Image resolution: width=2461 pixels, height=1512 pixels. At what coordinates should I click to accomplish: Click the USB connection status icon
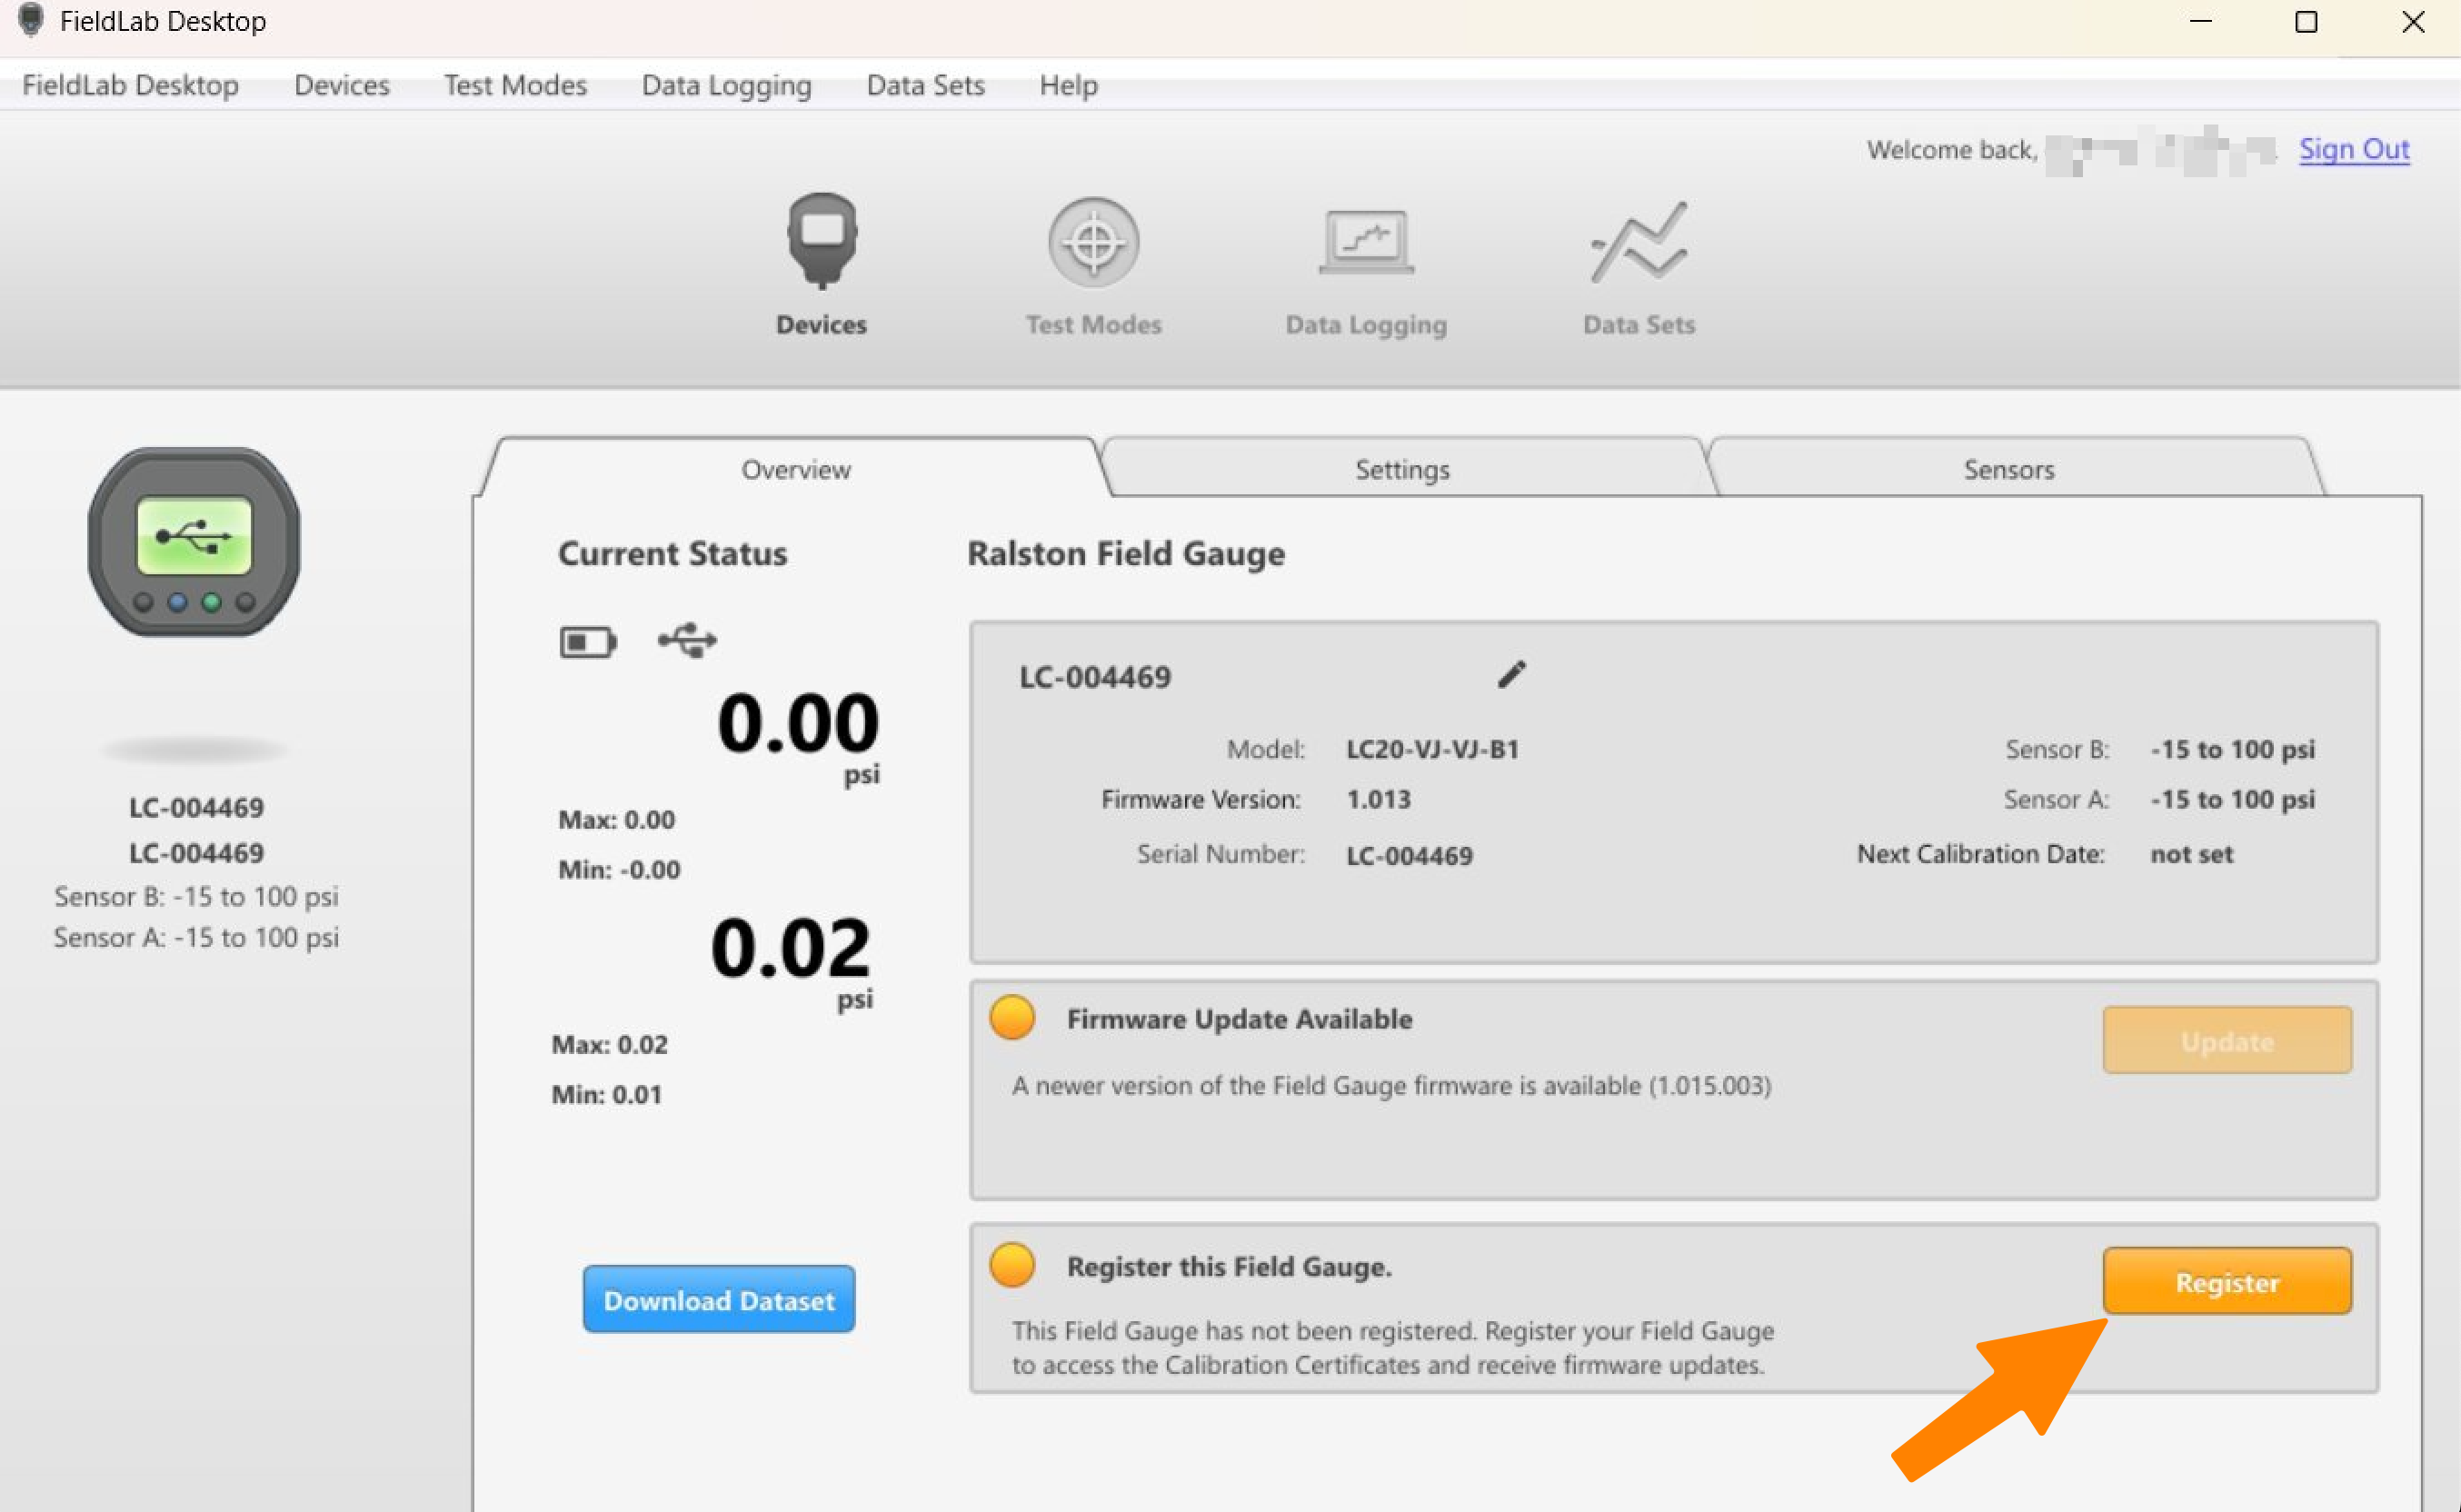pos(687,640)
